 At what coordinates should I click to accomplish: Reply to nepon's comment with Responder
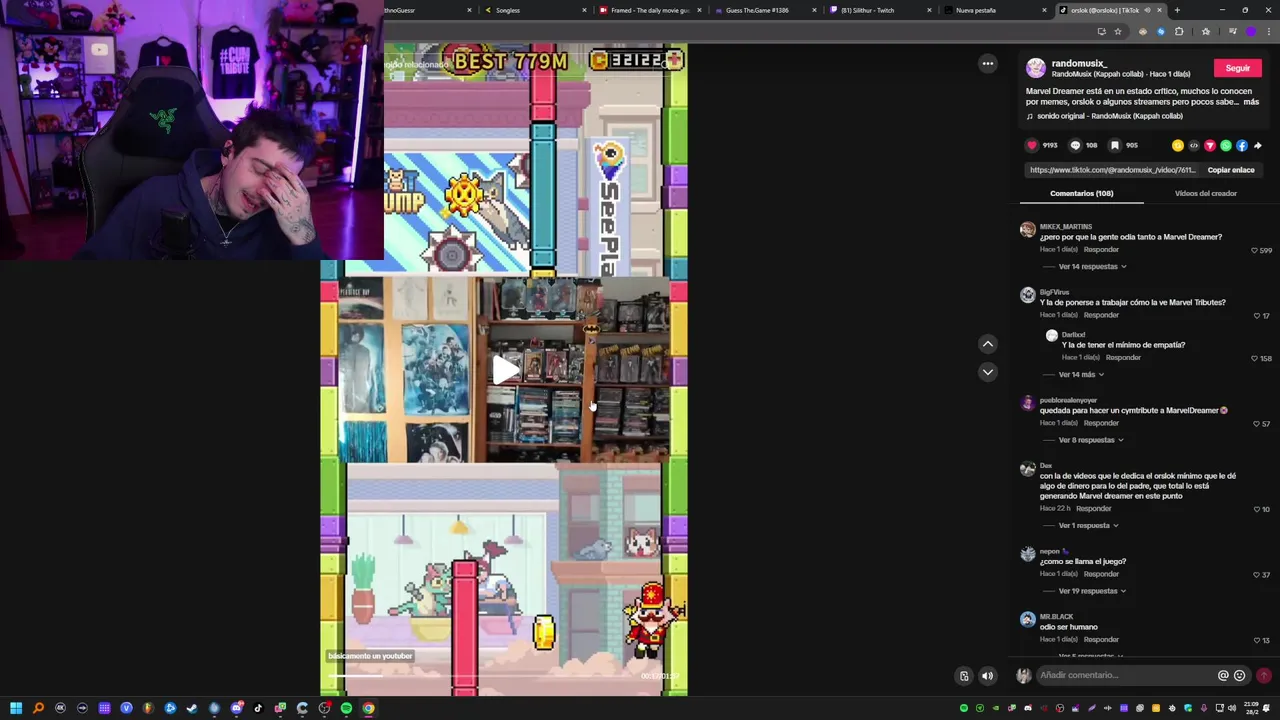click(x=1101, y=574)
